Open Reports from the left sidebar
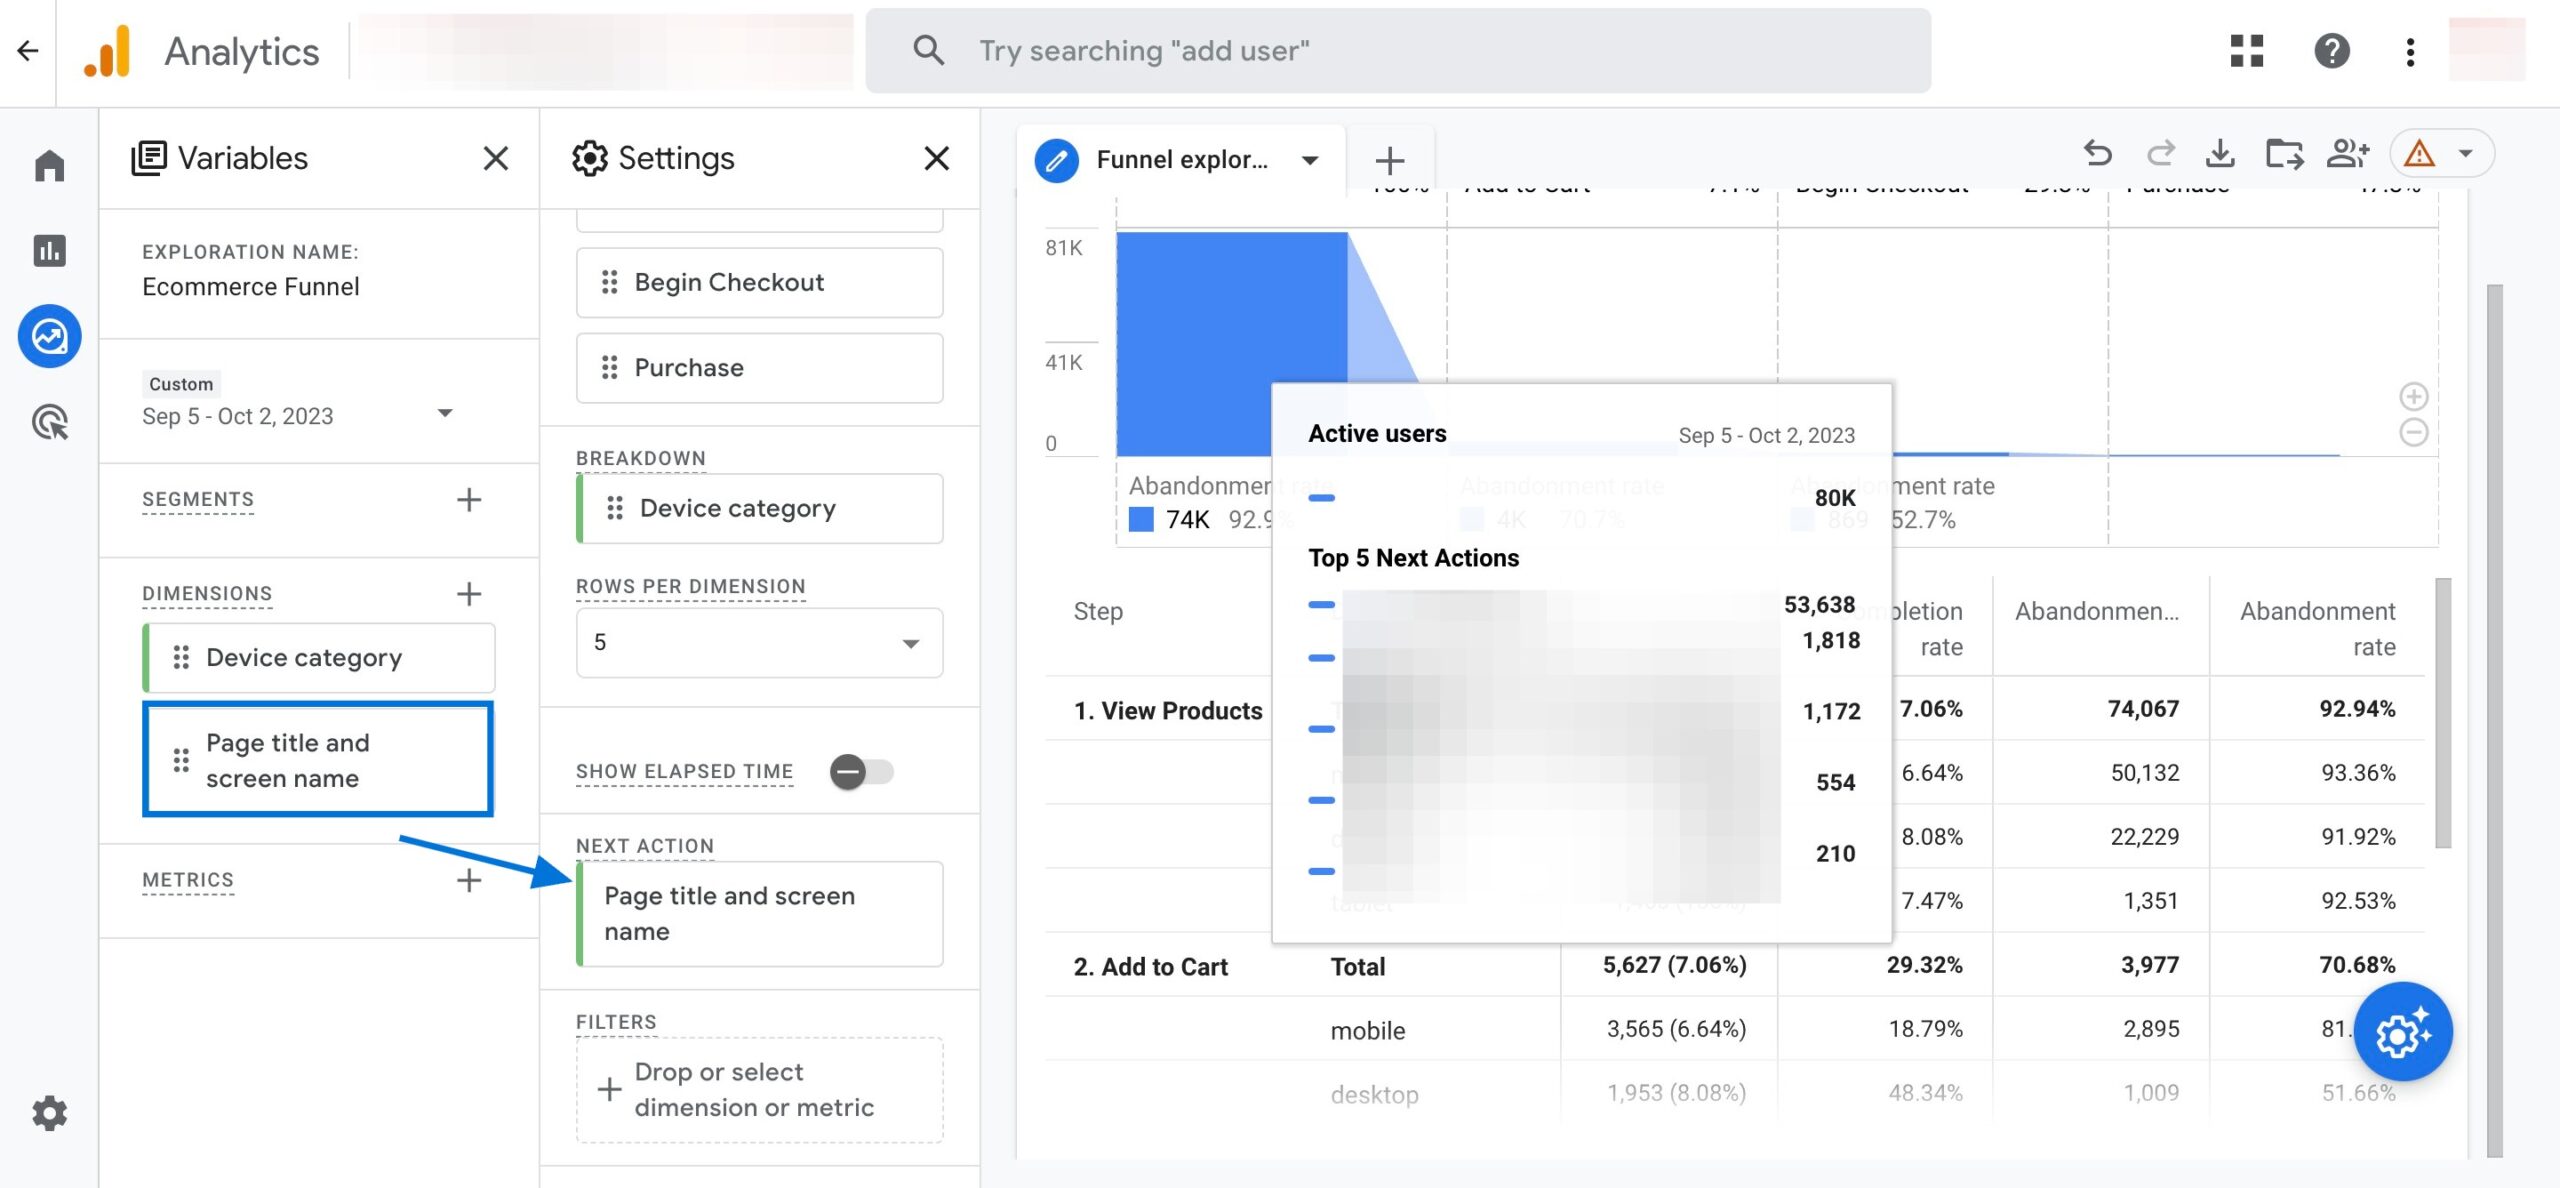Screen dimensions: 2560x1188 49,250
